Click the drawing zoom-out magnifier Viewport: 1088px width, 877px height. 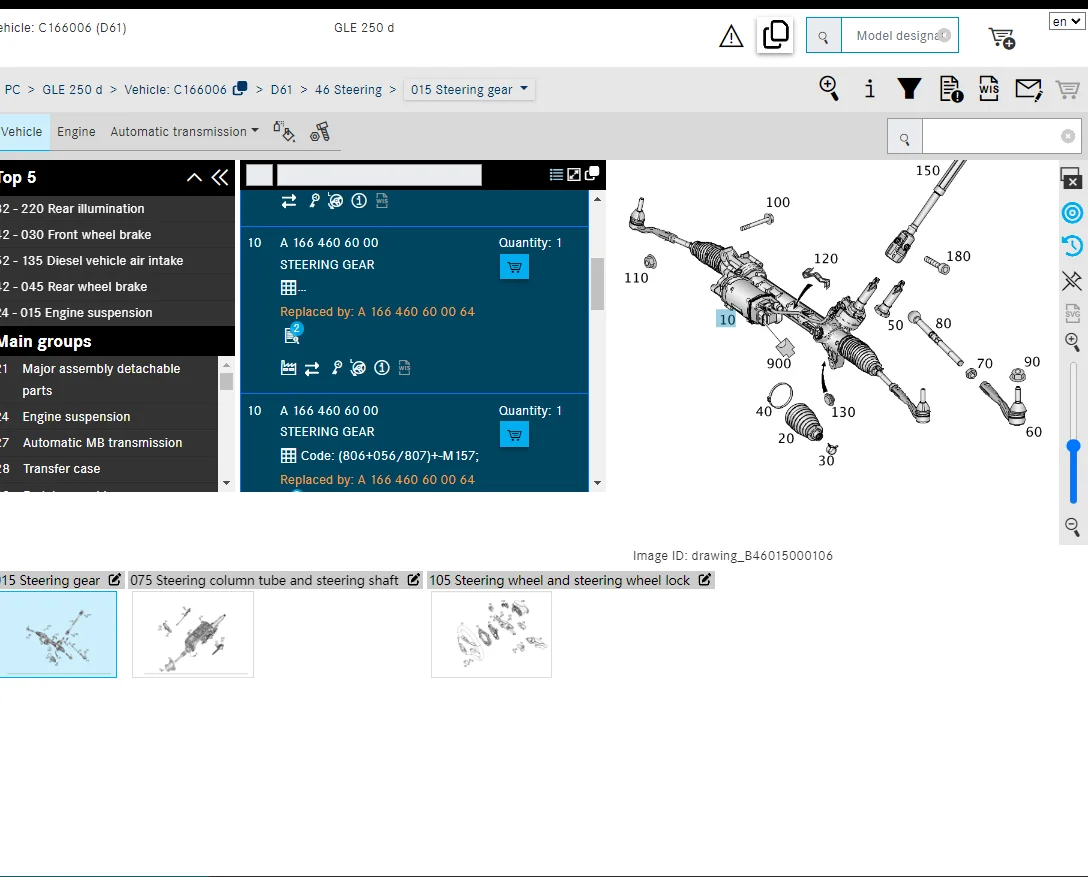(1072, 527)
